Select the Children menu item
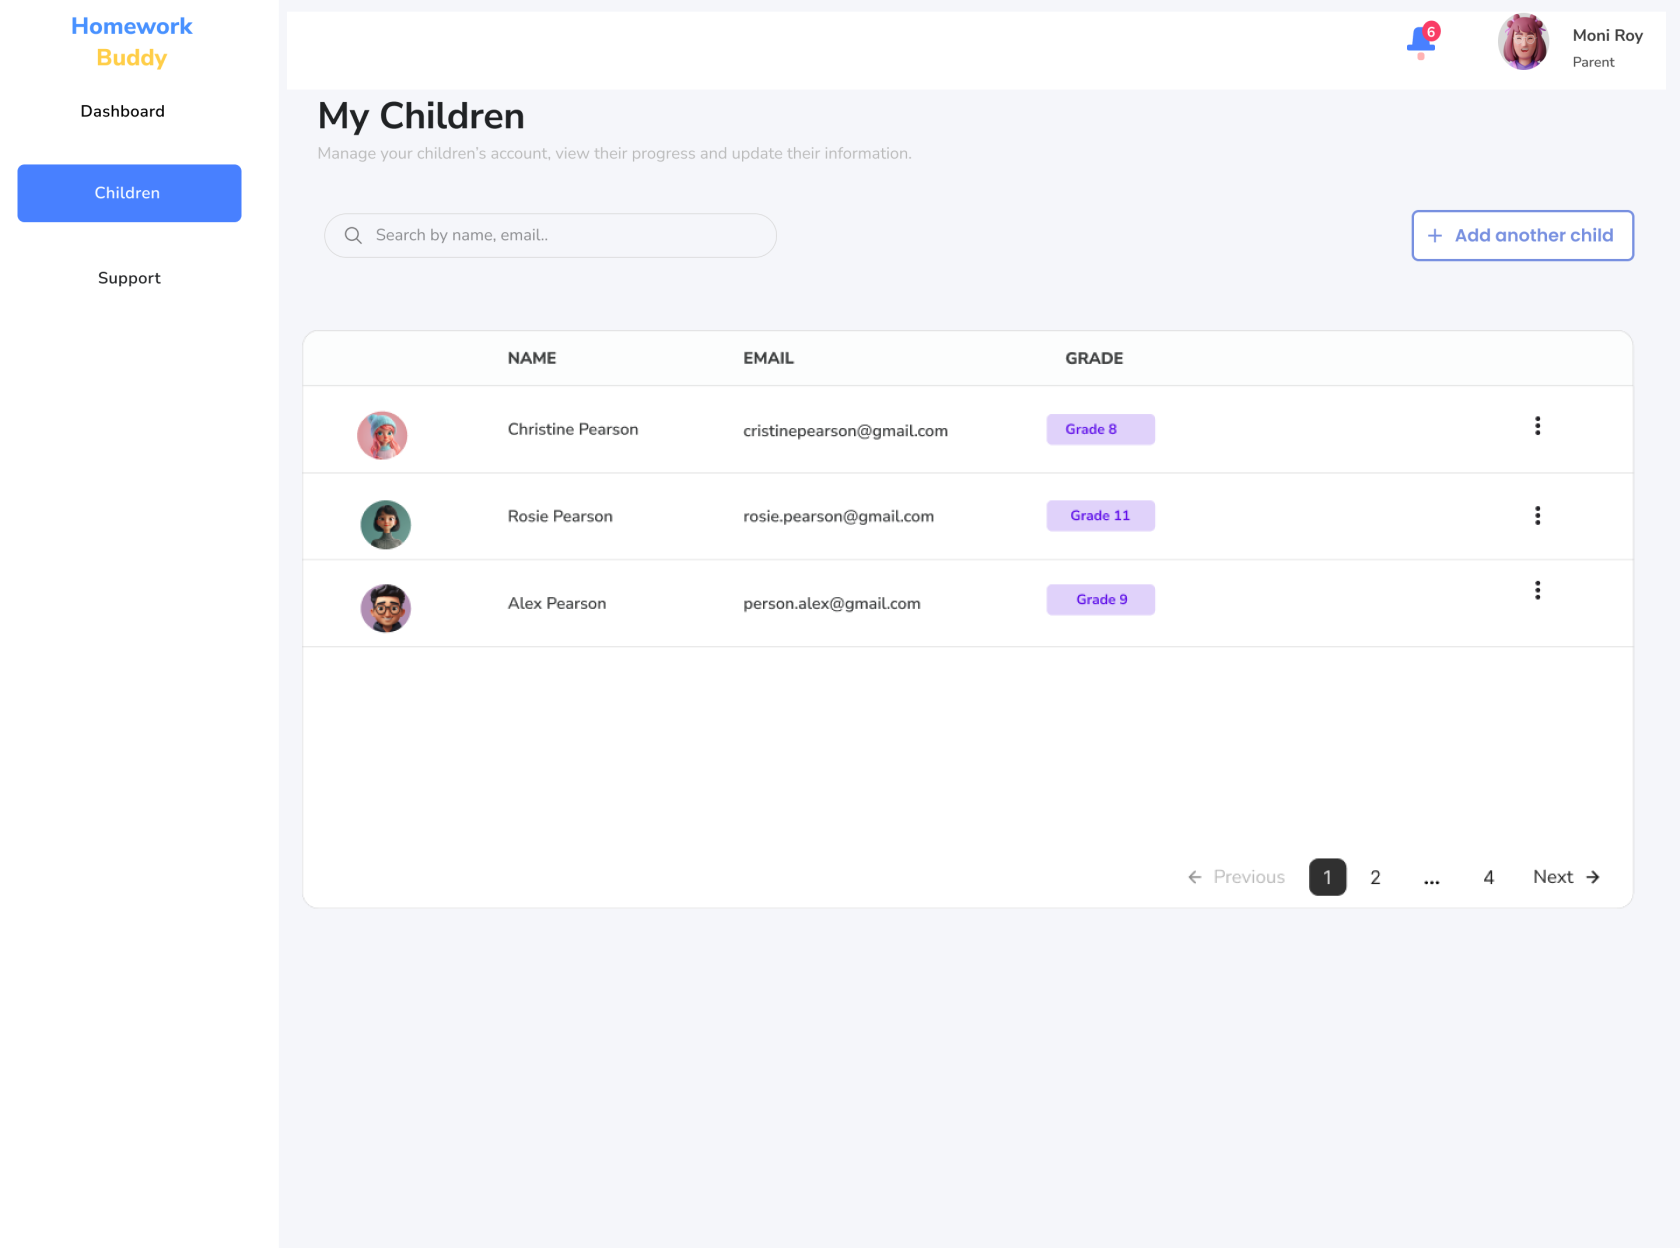The height and width of the screenshot is (1248, 1680). pos(129,193)
